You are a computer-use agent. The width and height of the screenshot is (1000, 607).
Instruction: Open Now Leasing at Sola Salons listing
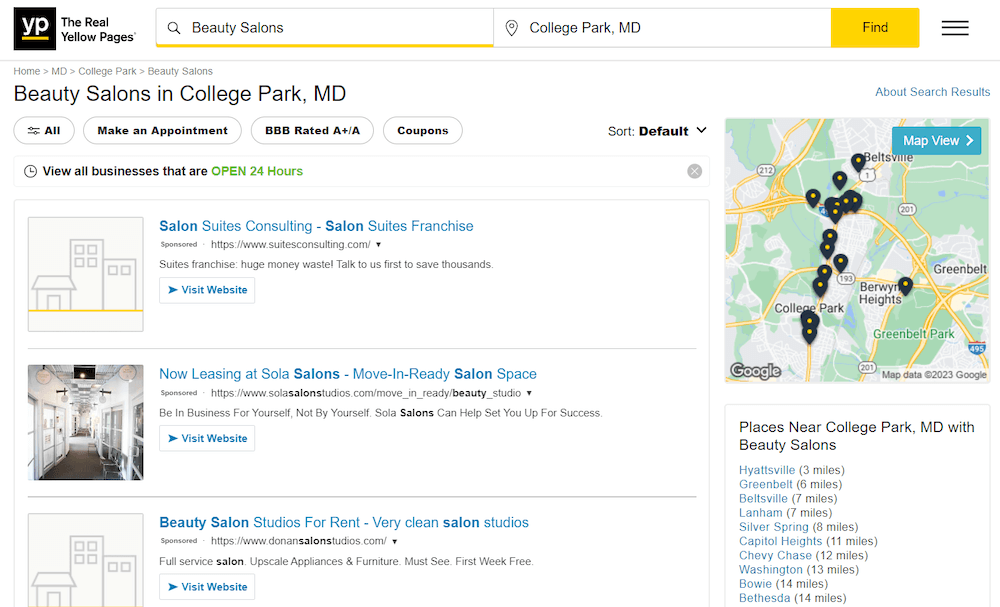click(x=348, y=374)
